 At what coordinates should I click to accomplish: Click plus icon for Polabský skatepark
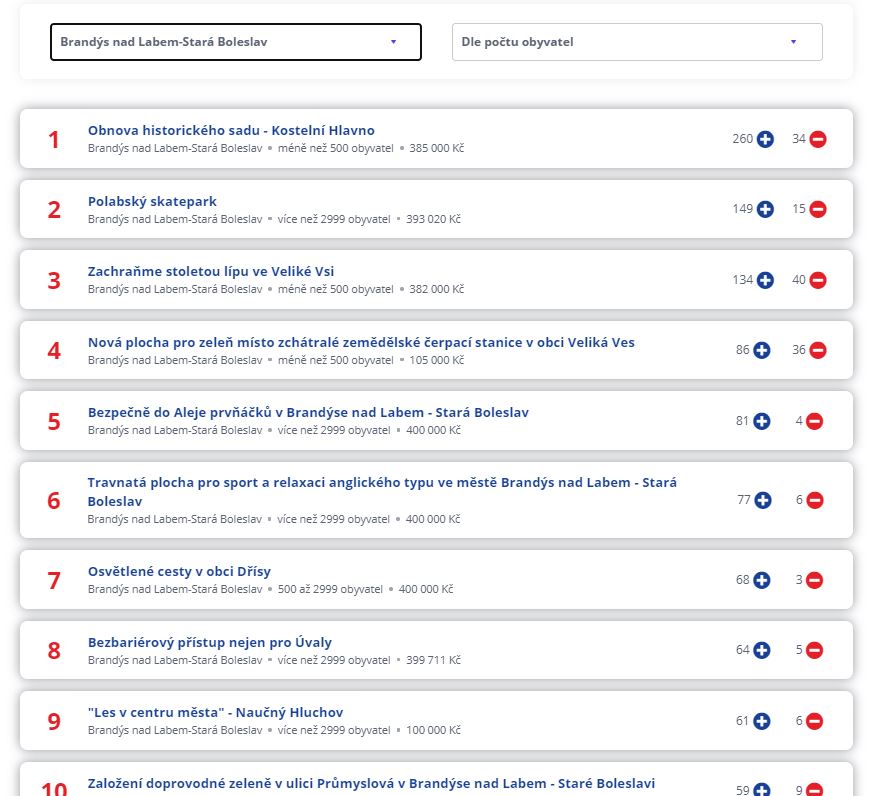[x=765, y=209]
